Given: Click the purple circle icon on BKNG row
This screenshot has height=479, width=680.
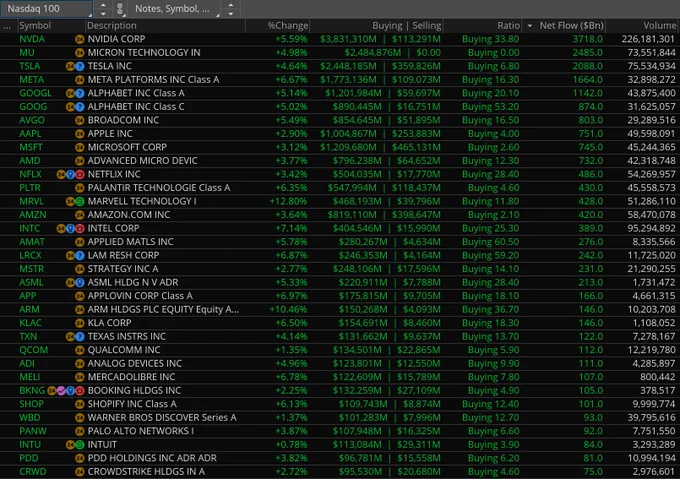Looking at the screenshot, I should [x=61, y=391].
